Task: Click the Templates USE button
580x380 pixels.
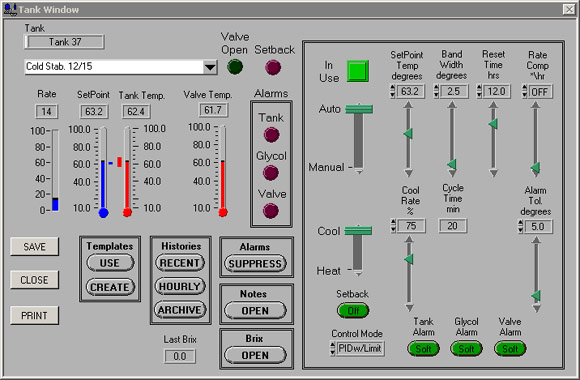Action: click(110, 263)
